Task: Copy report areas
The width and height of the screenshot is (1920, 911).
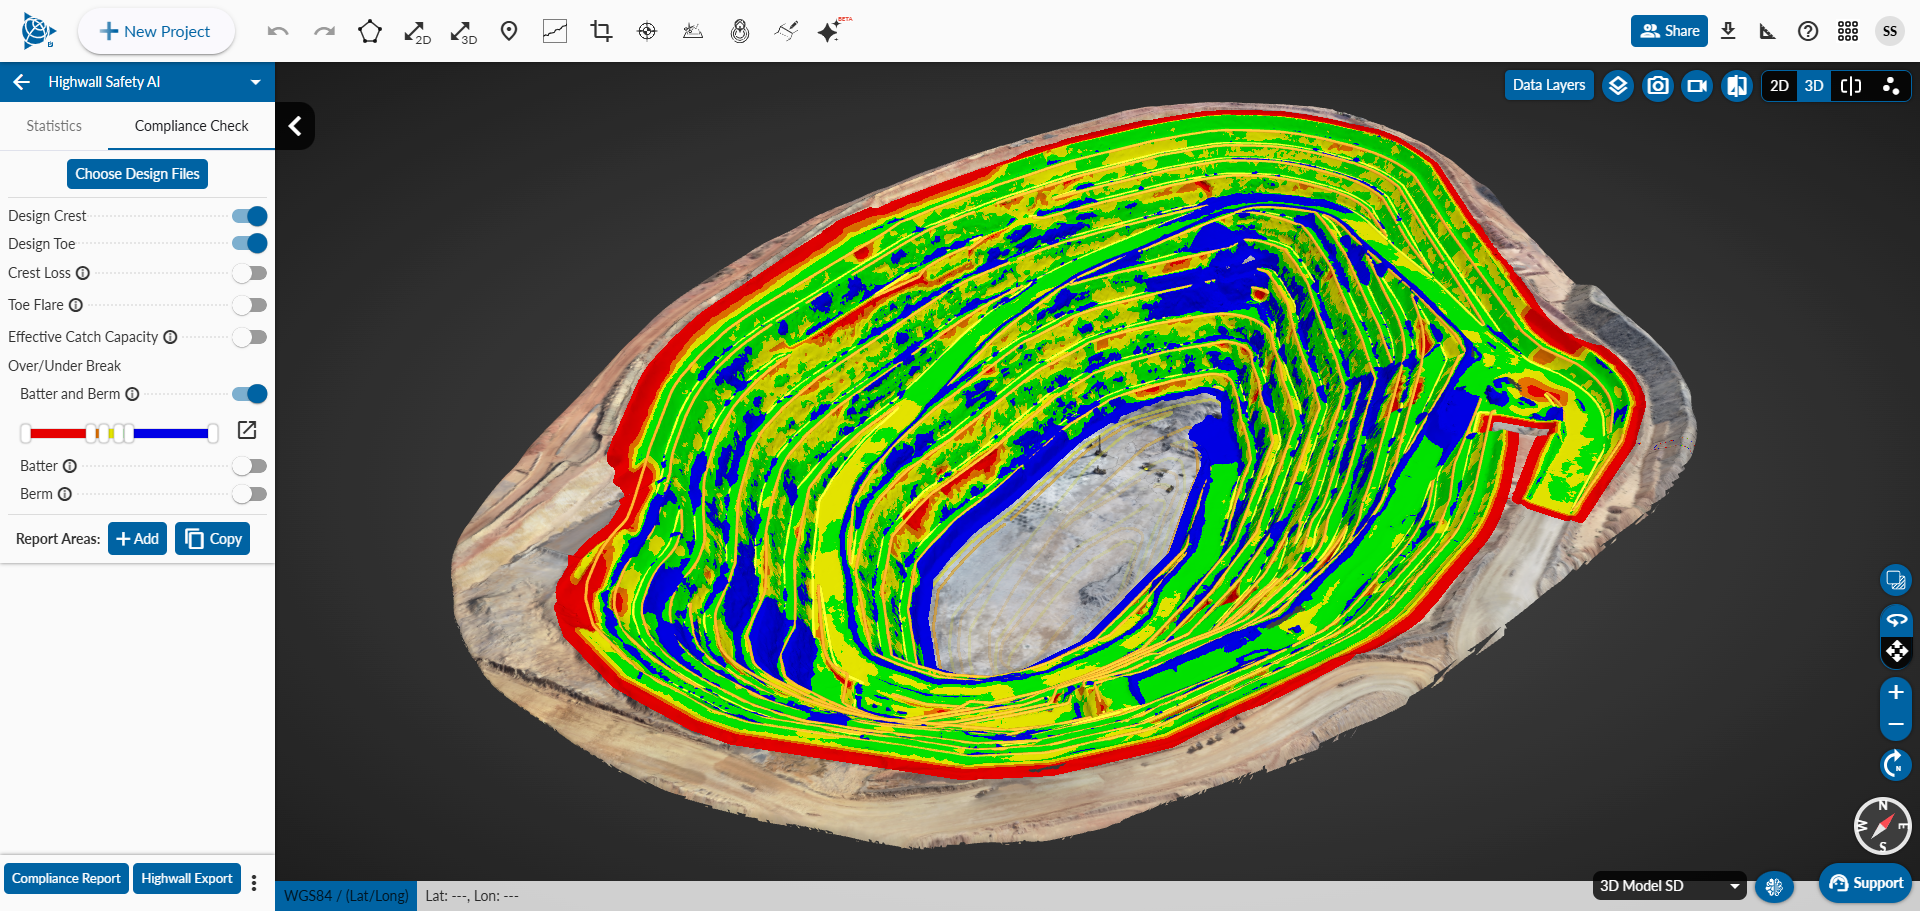Action: point(213,539)
